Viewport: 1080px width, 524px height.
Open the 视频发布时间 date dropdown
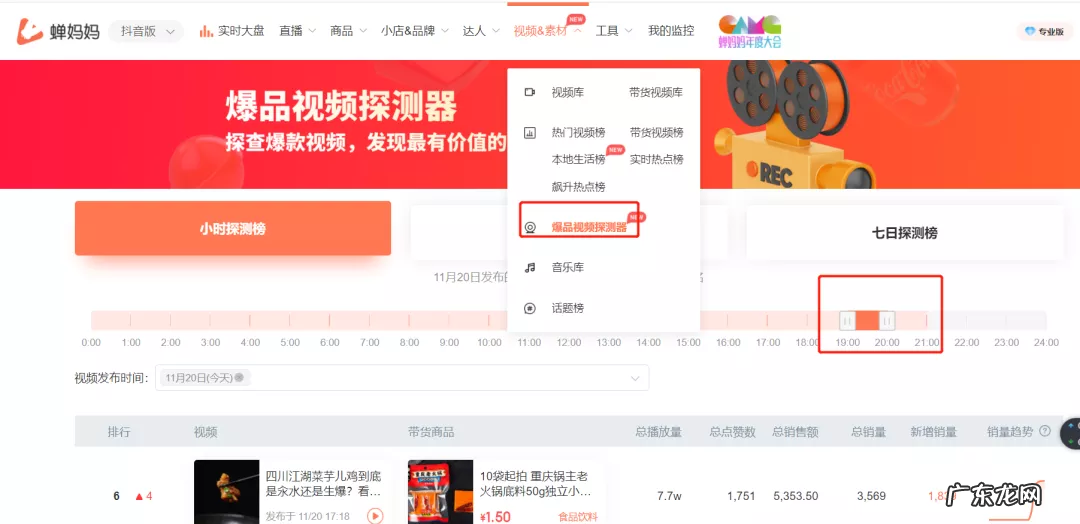pos(402,377)
